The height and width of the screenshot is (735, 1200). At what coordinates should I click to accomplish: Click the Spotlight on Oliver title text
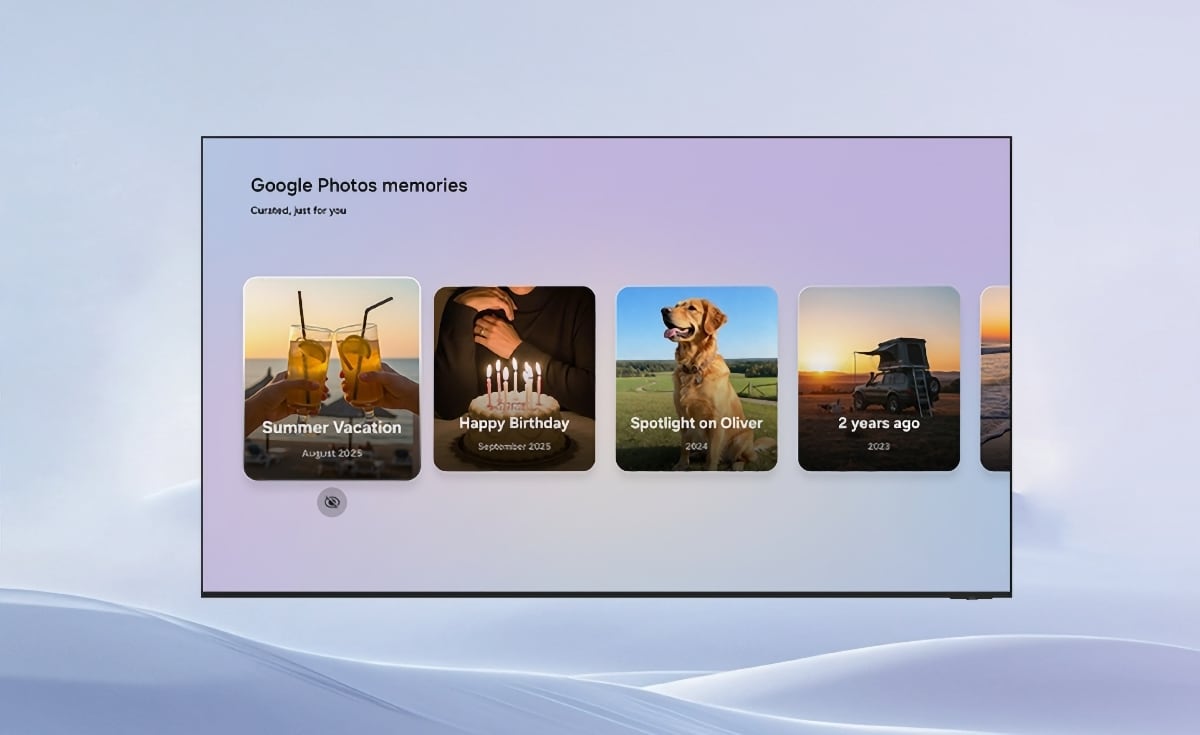[696, 423]
